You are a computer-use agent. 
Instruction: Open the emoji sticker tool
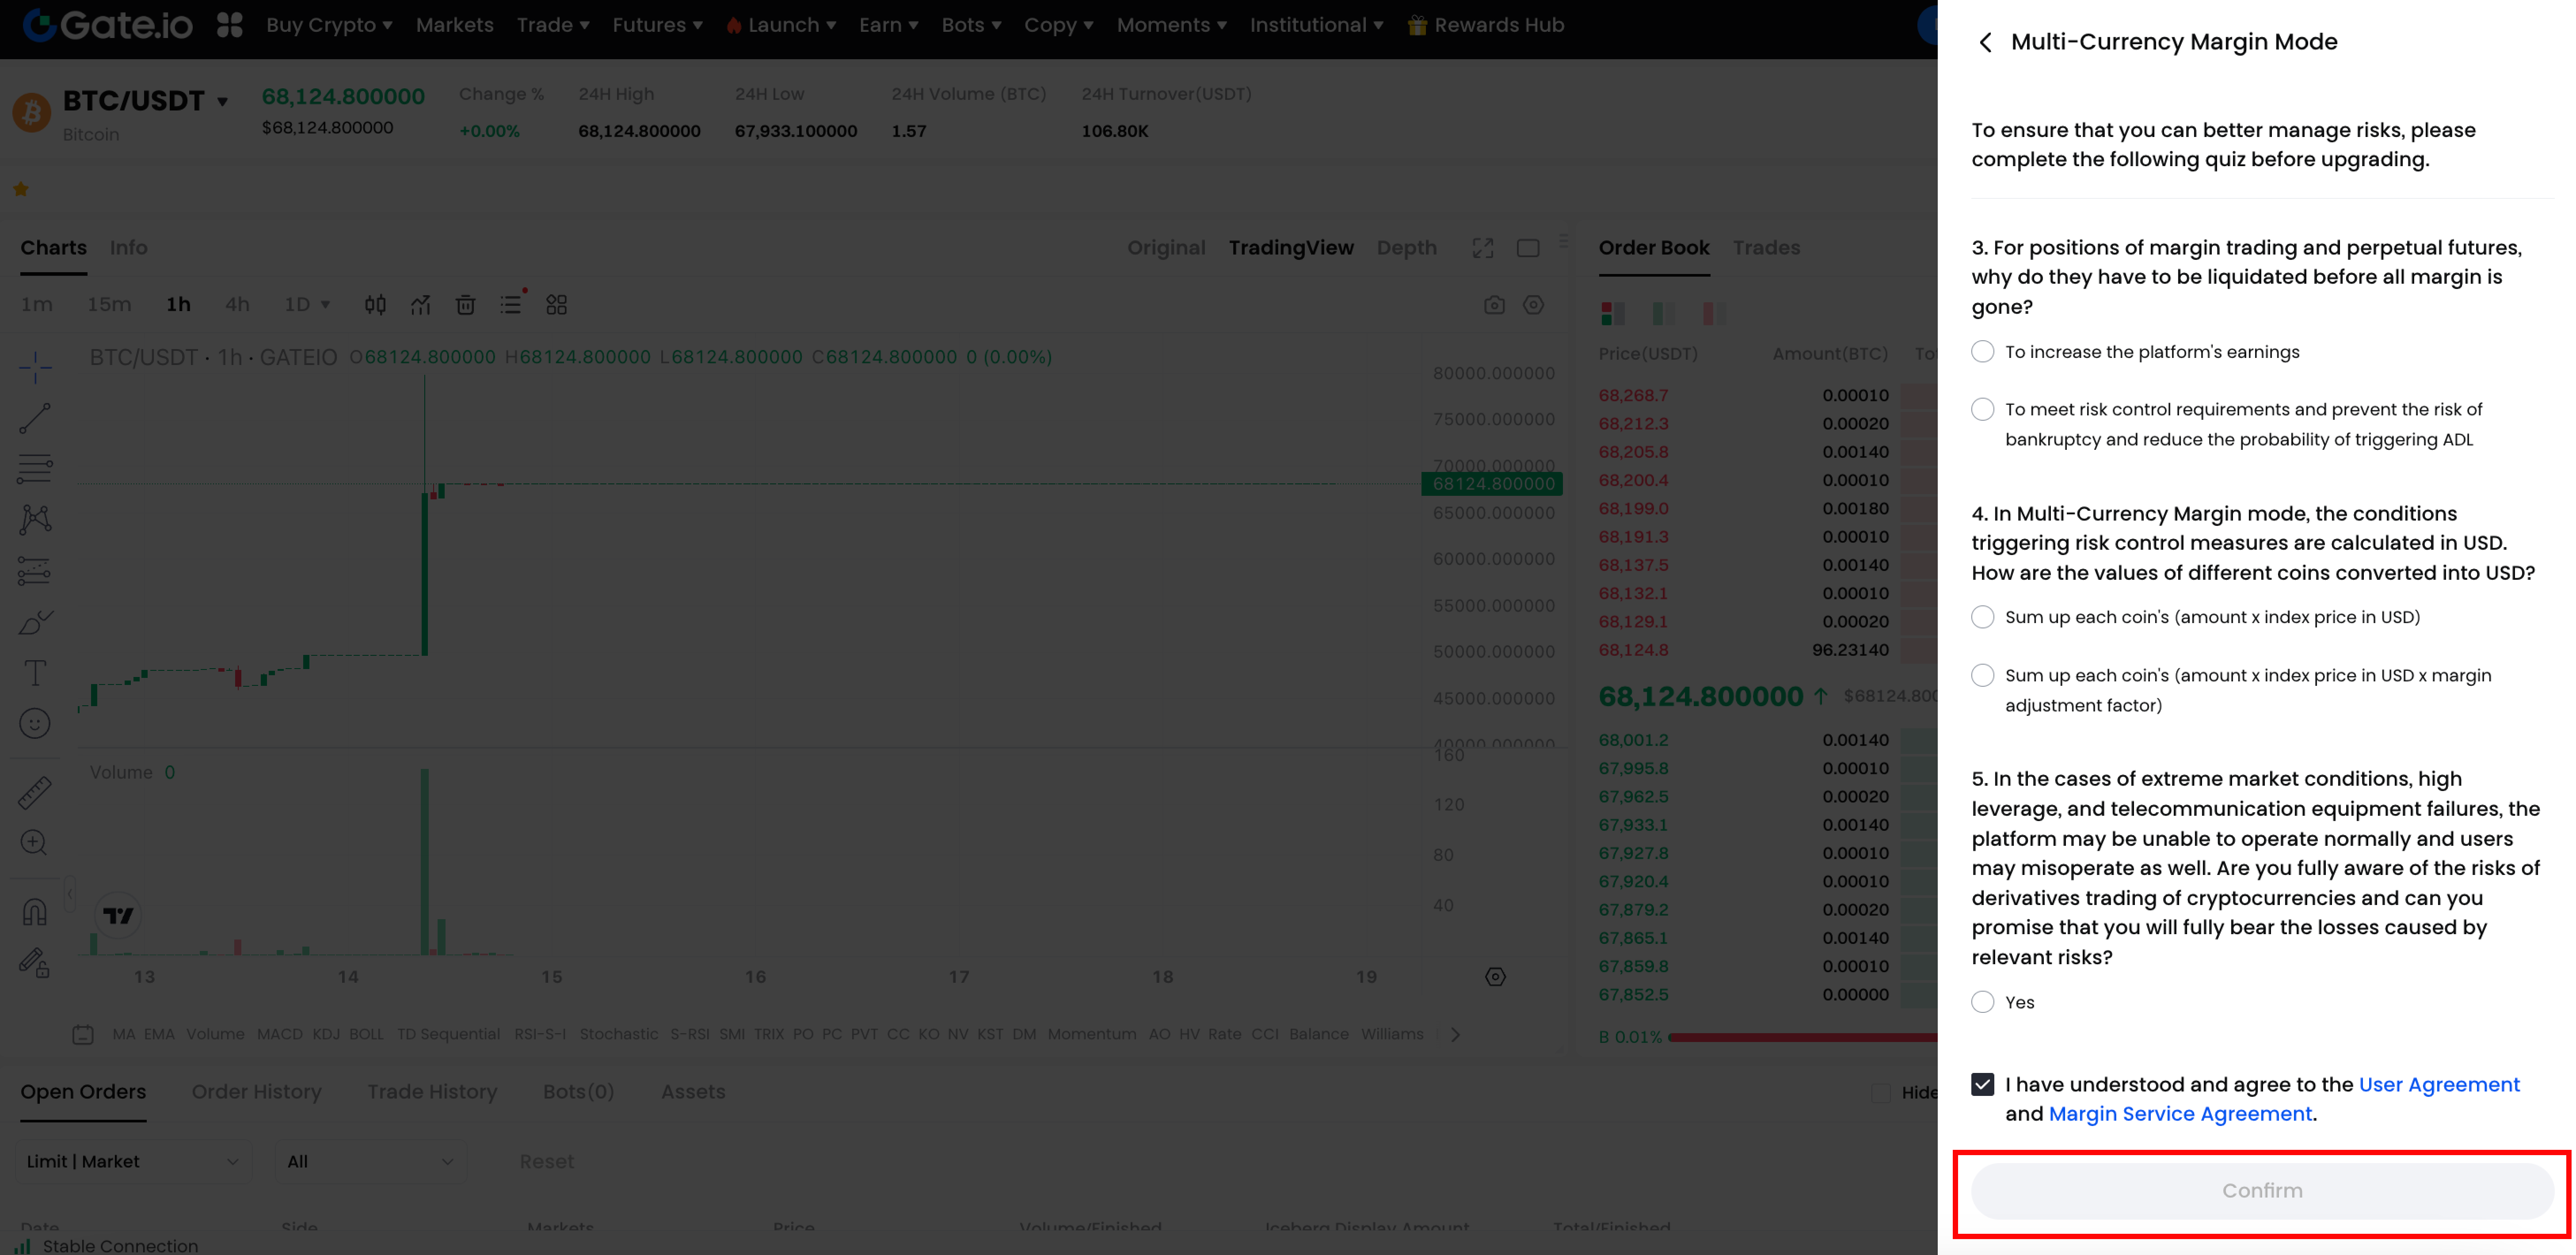pyautogui.click(x=35, y=723)
